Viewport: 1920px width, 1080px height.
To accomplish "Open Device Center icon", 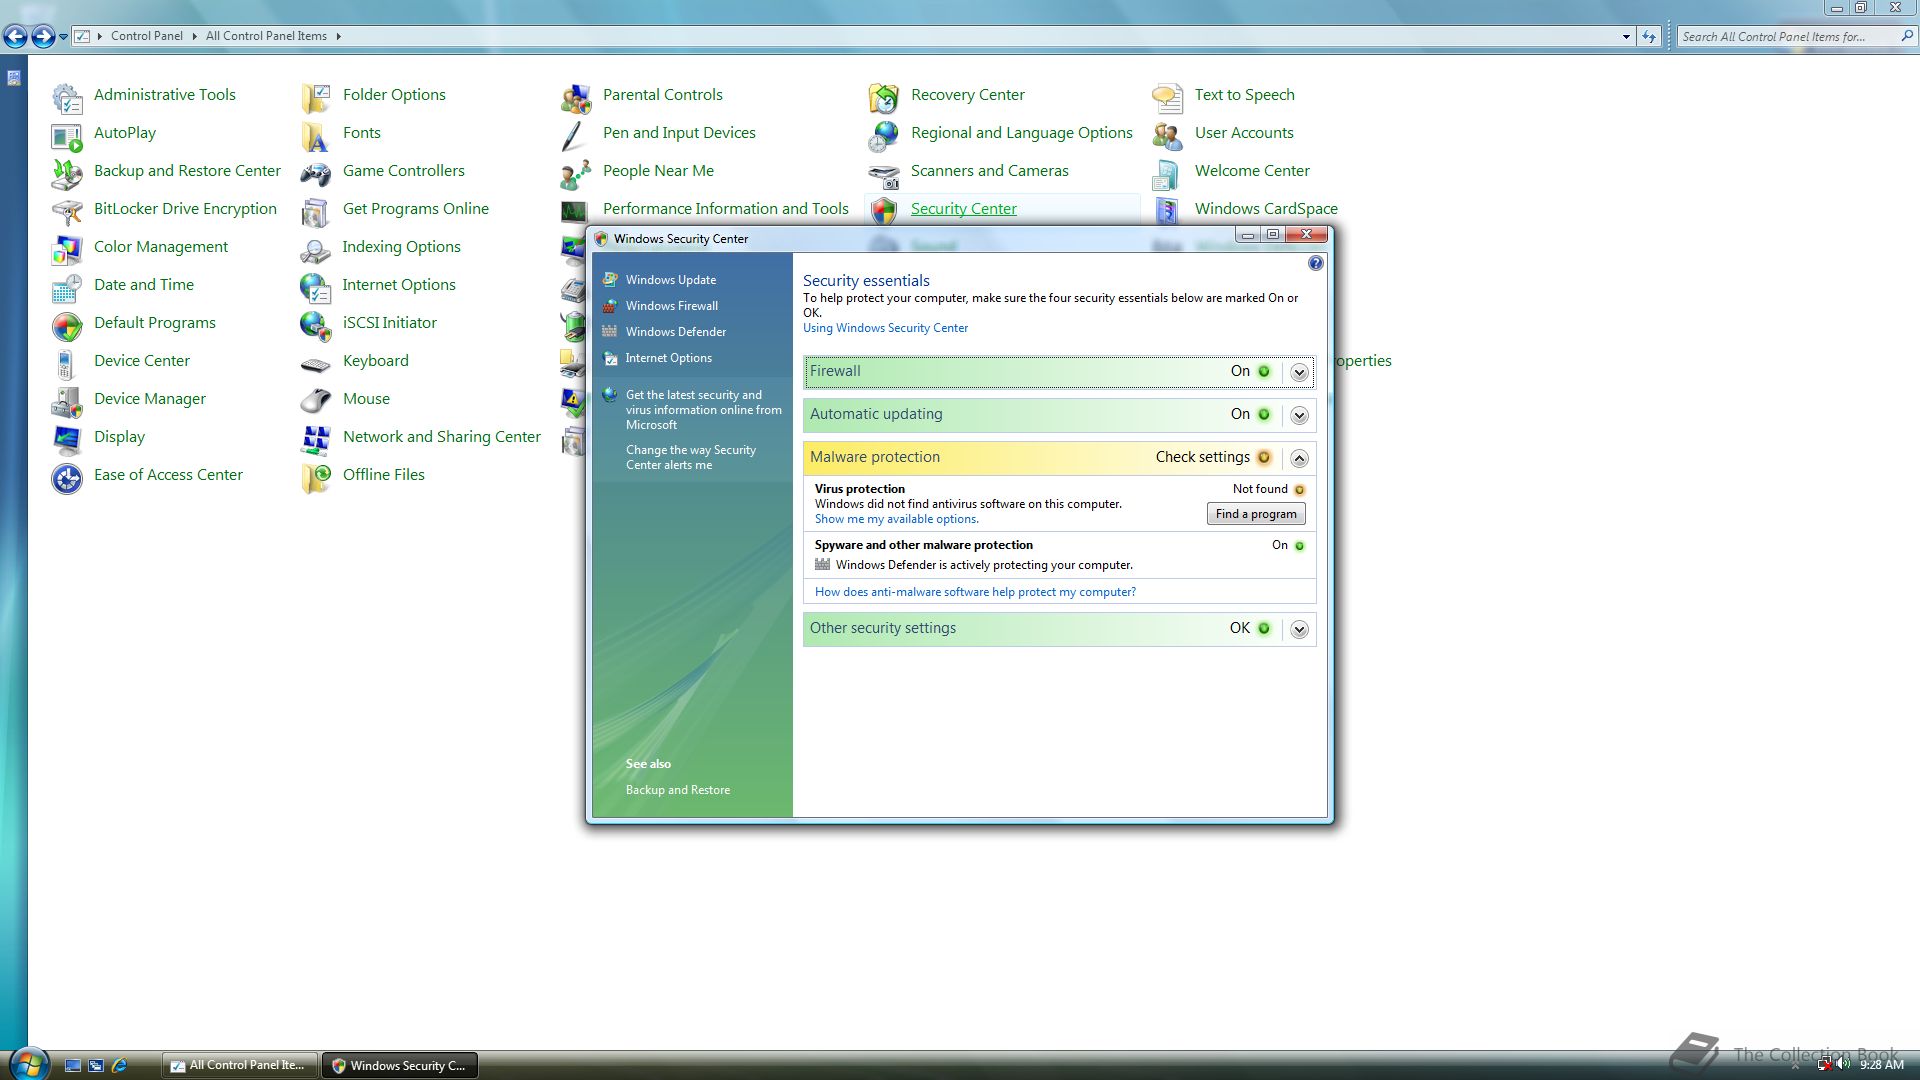I will (67, 363).
